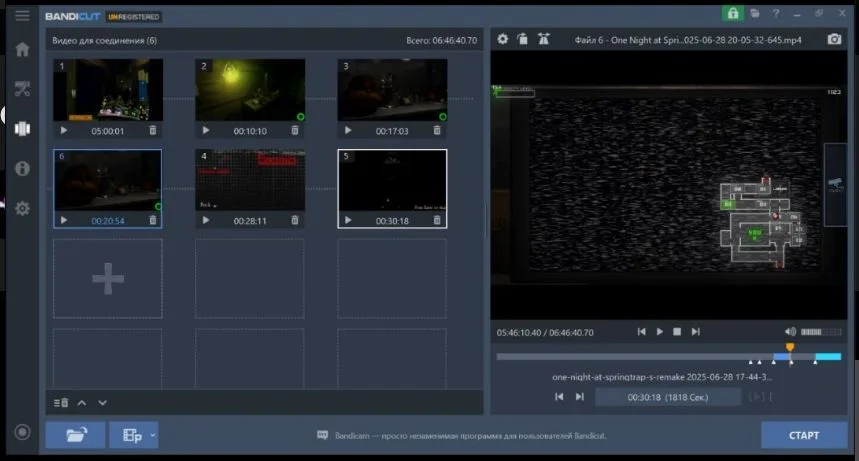The height and width of the screenshot is (461, 859).
Task: Select Join mode sidebar icon
Action: click(x=22, y=129)
